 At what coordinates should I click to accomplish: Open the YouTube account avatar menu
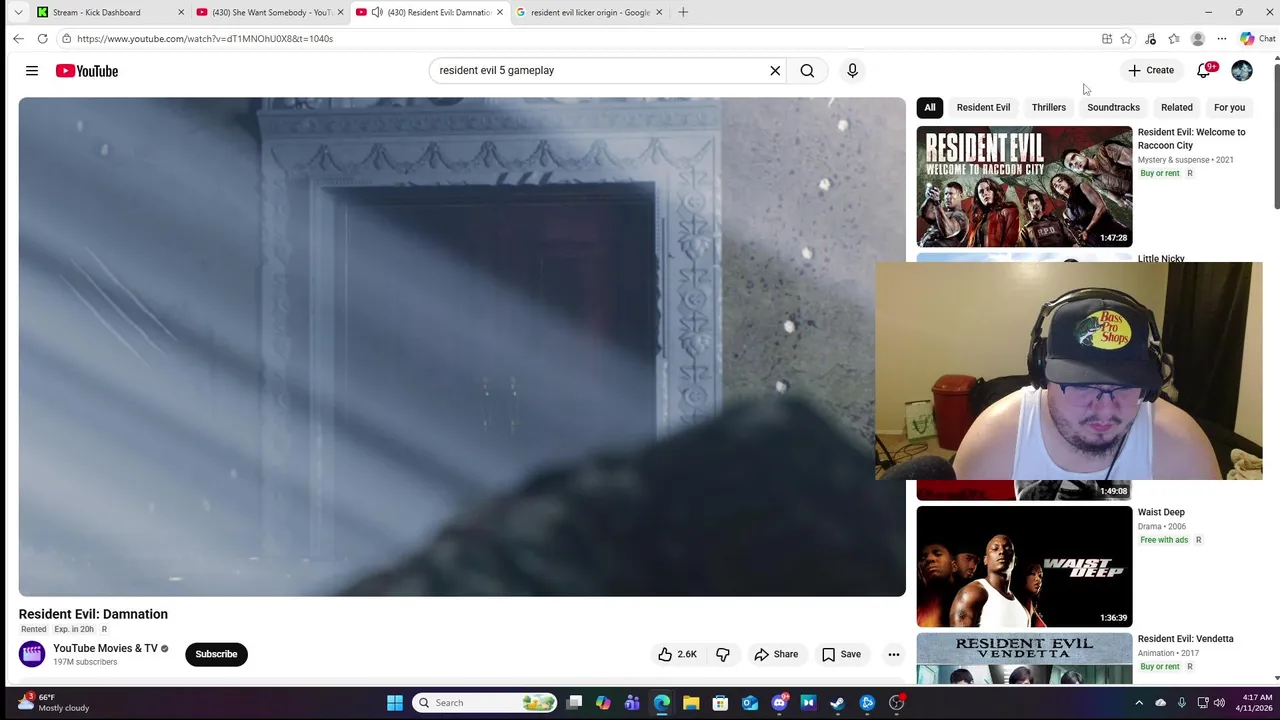click(1242, 70)
